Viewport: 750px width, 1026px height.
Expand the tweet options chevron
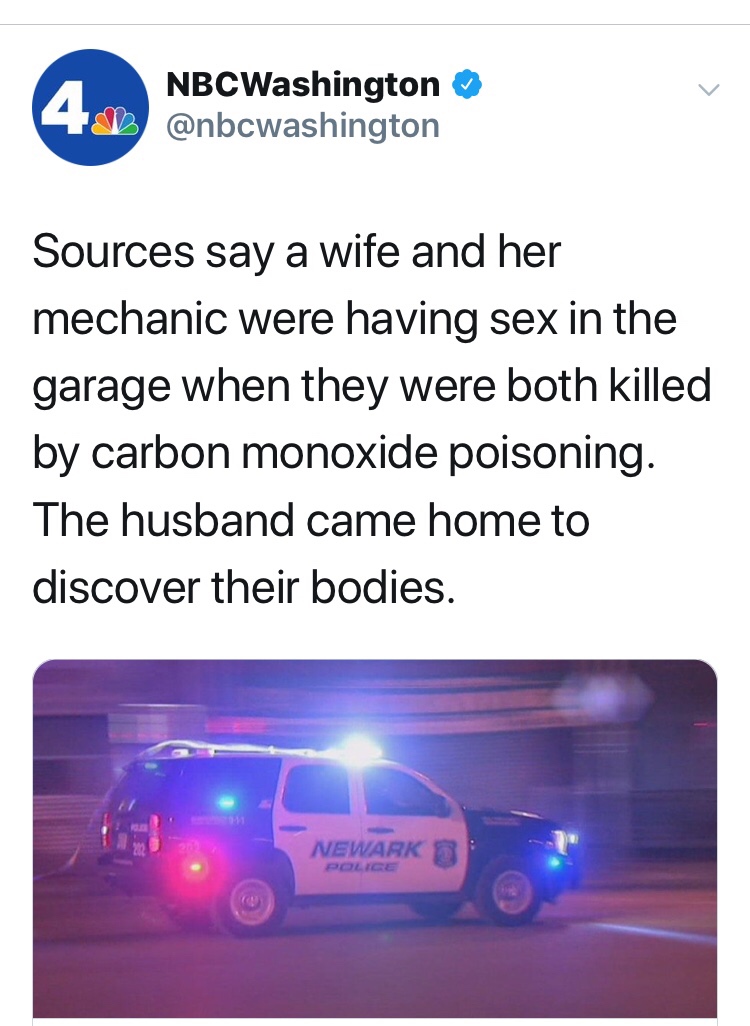708,90
